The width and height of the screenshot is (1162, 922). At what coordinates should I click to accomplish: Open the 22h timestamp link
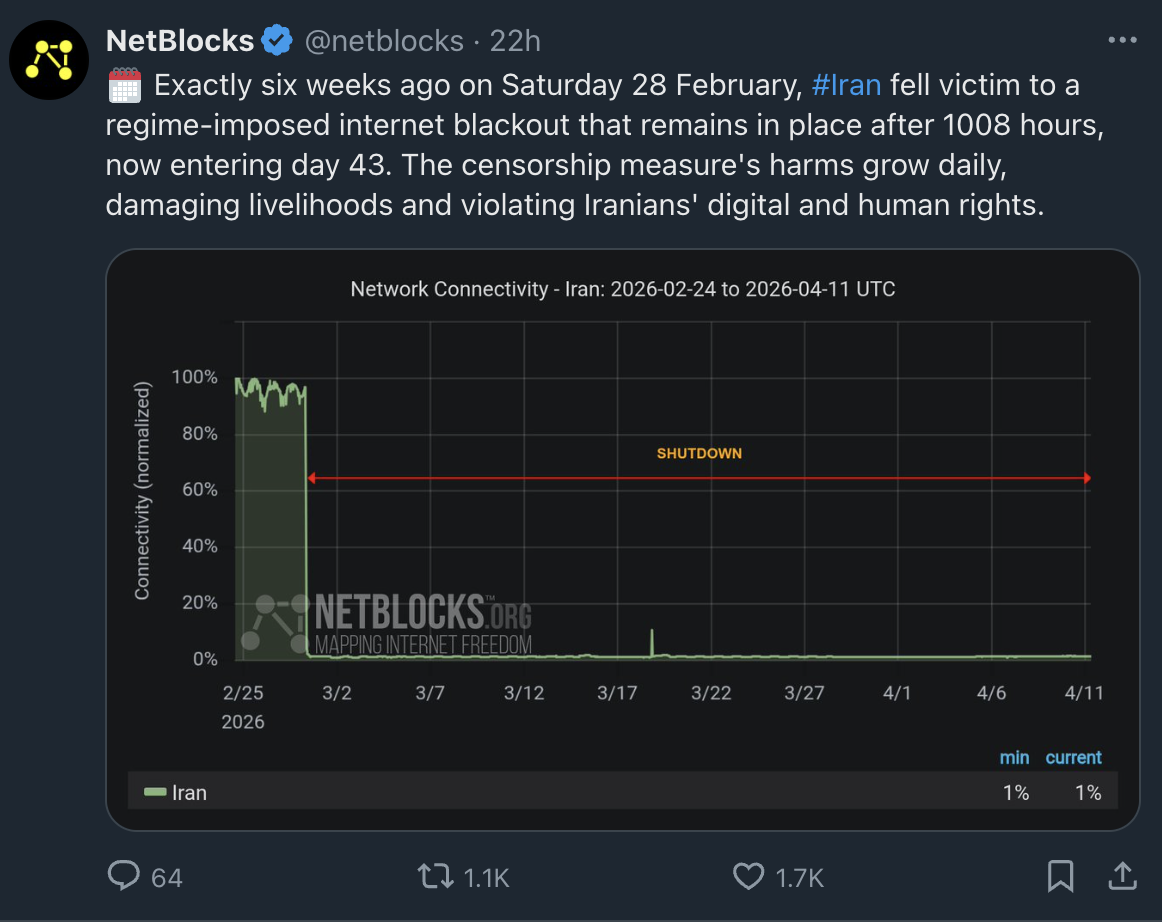pyautogui.click(x=515, y=41)
